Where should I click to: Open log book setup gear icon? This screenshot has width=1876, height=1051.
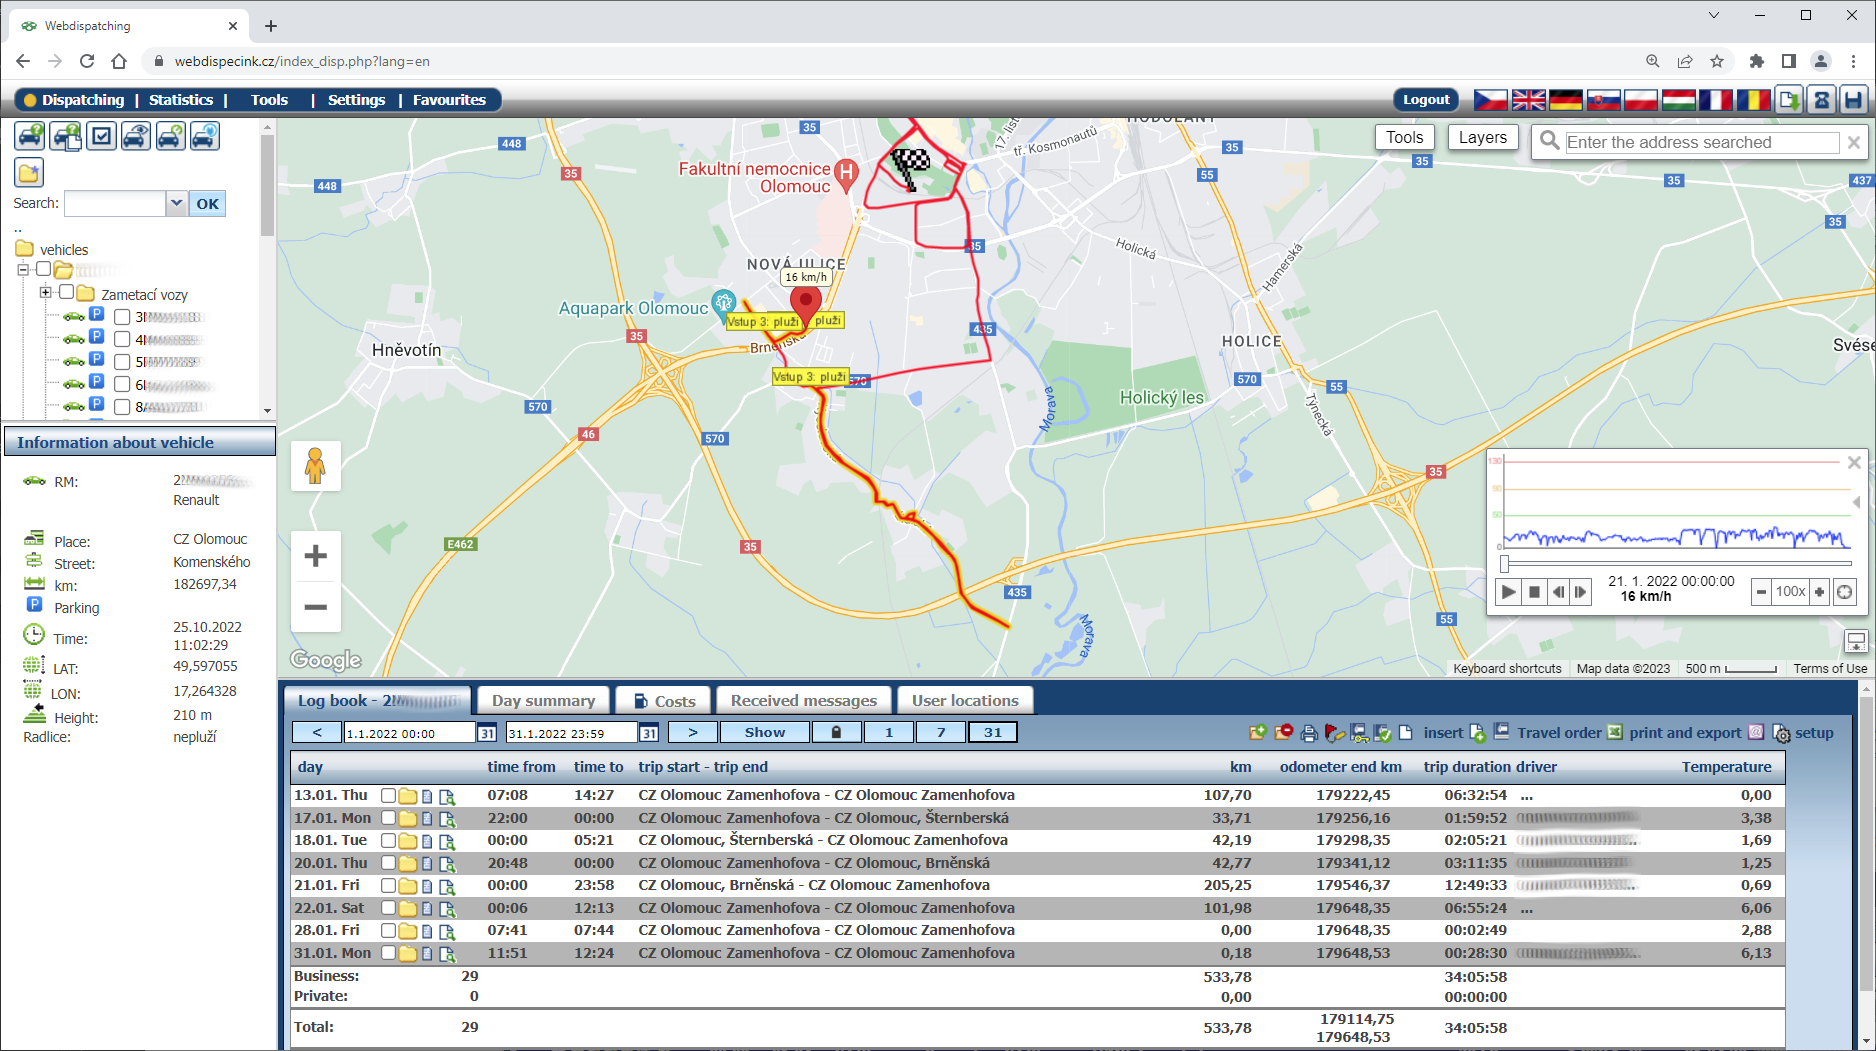pyautogui.click(x=1781, y=733)
